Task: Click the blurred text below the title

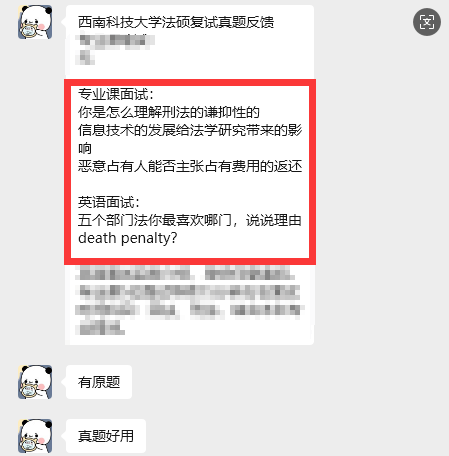Action: [115, 49]
